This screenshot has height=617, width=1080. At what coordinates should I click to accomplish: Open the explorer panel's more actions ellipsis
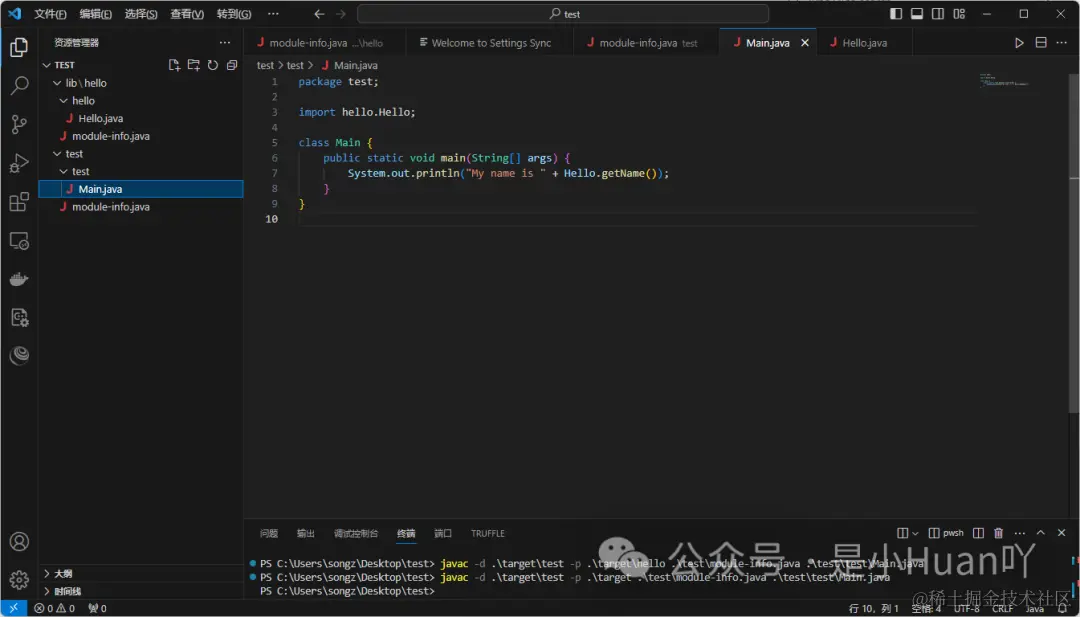(x=225, y=43)
